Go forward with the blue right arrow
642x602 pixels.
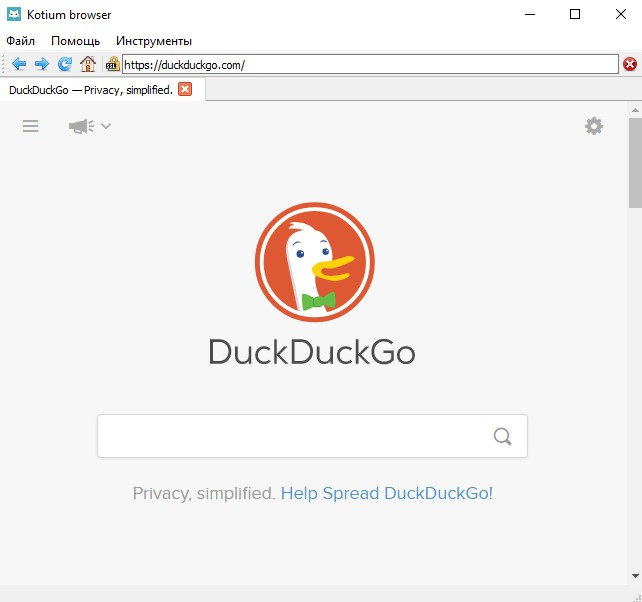click(42, 64)
